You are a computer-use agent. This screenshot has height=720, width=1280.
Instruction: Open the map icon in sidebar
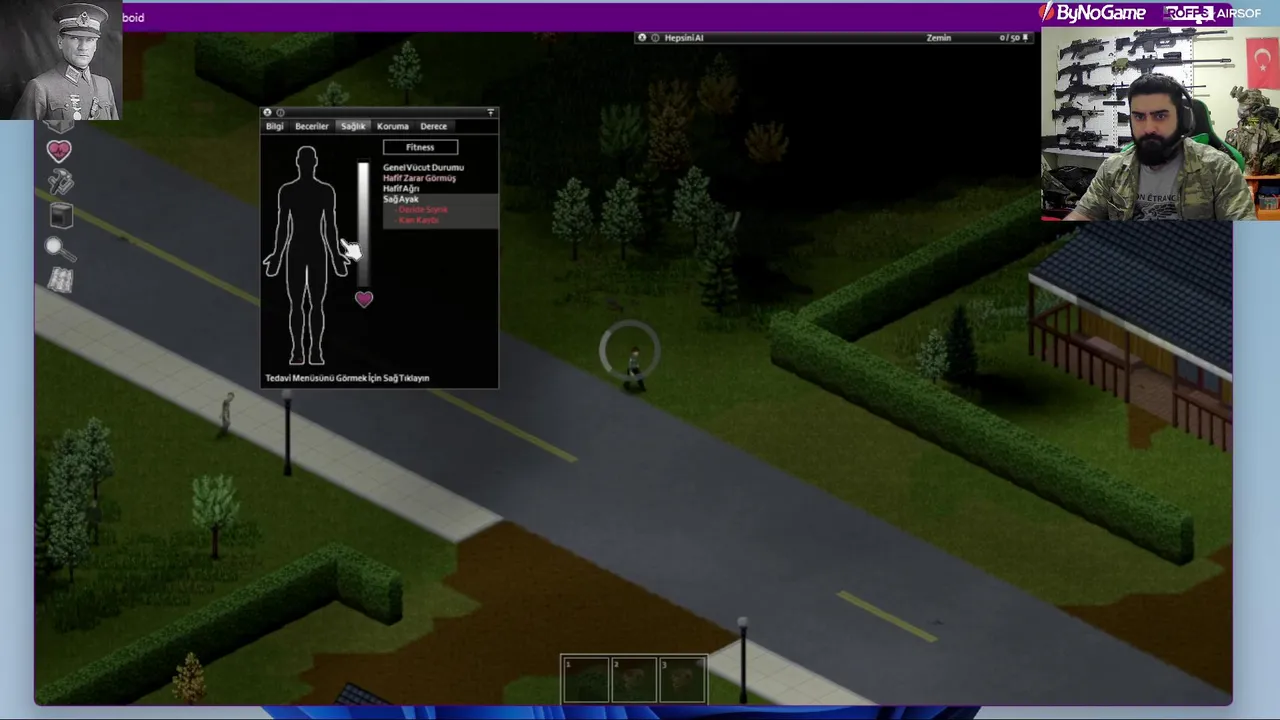coord(60,280)
